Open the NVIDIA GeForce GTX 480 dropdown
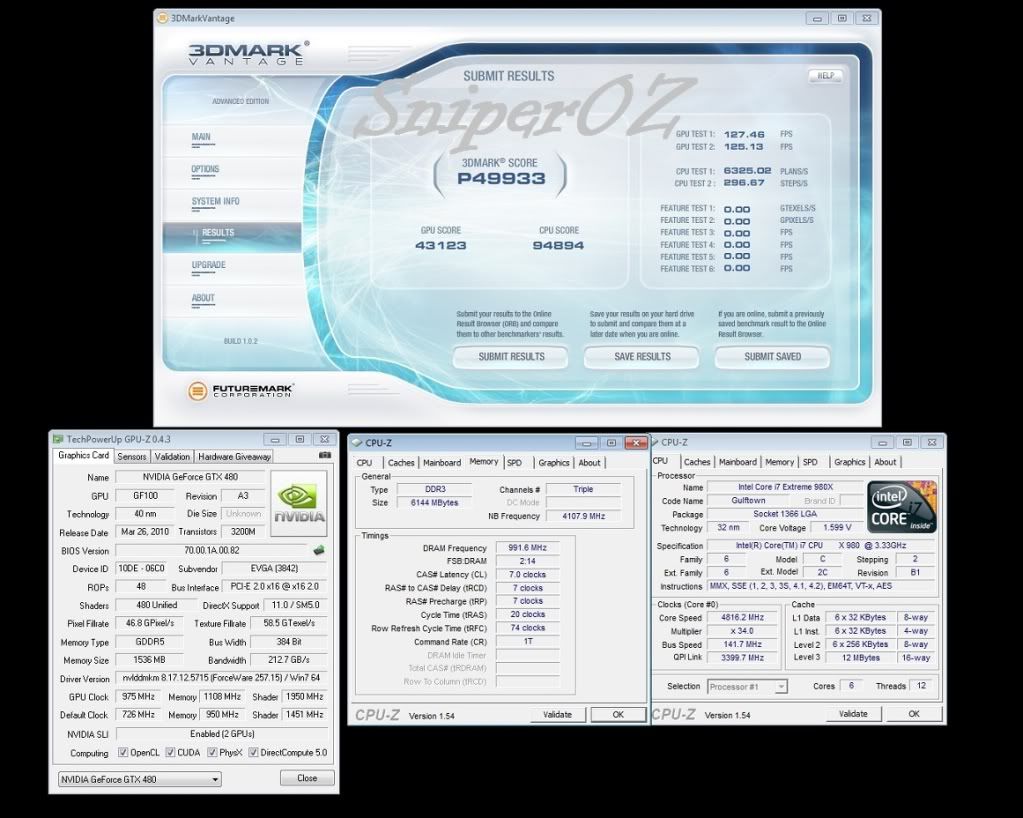 click(x=138, y=778)
